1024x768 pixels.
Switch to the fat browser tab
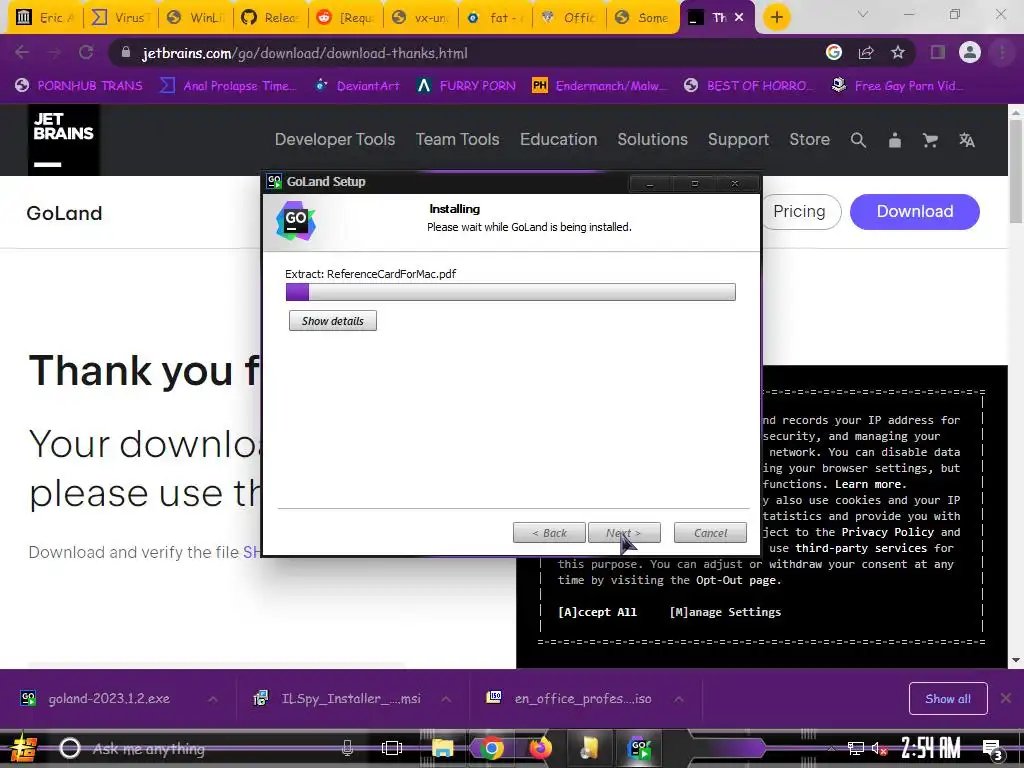(x=496, y=18)
